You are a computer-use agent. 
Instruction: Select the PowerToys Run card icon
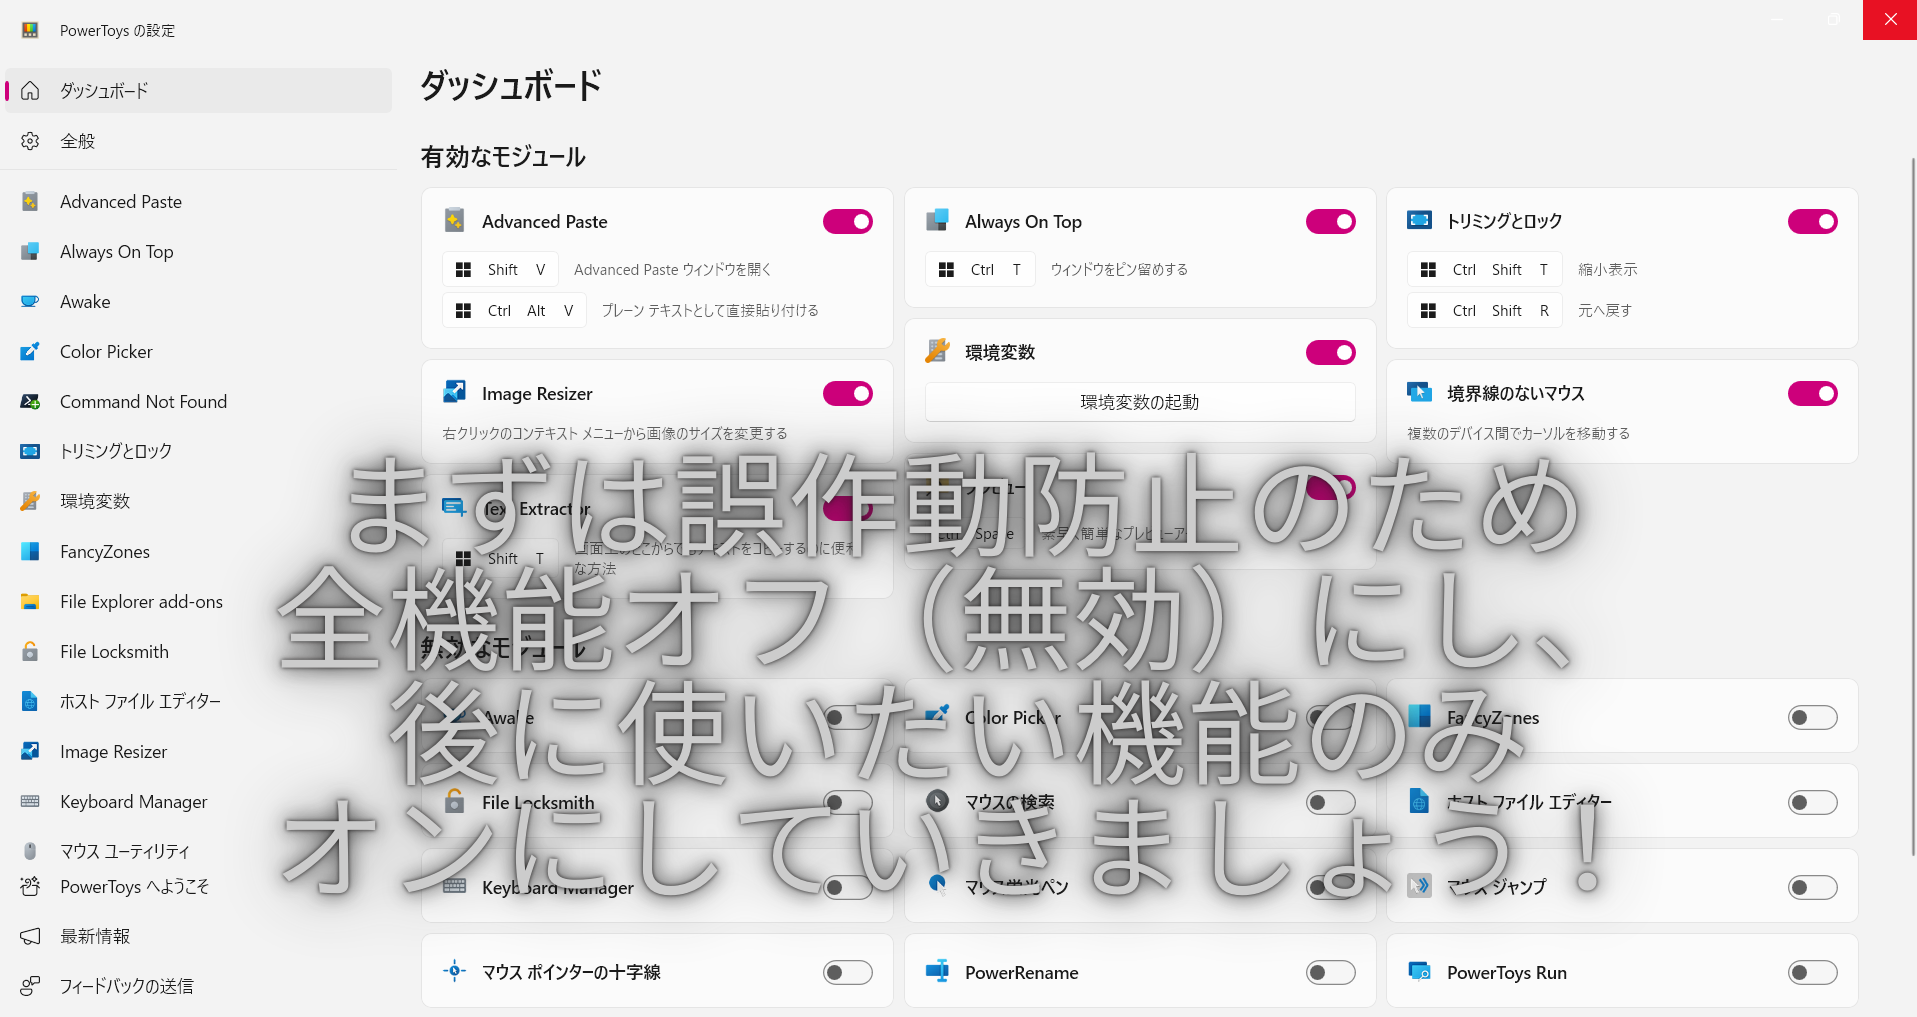pyautogui.click(x=1419, y=971)
